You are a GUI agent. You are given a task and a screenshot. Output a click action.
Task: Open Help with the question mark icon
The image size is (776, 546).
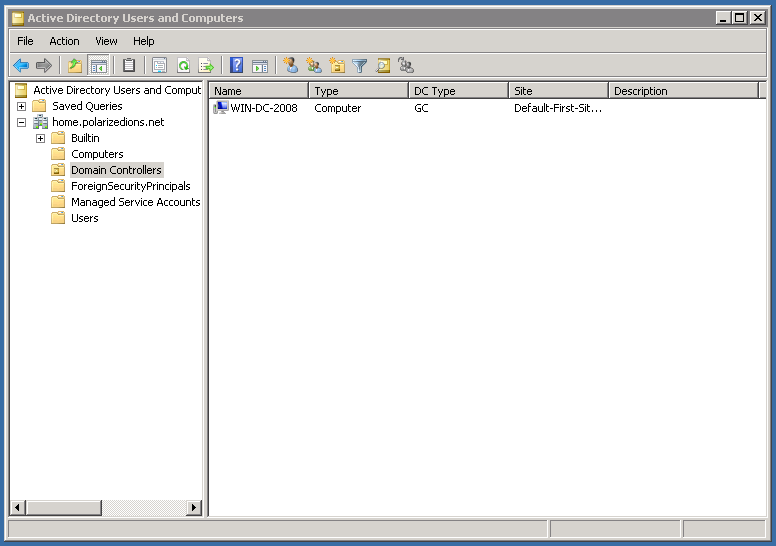click(237, 66)
